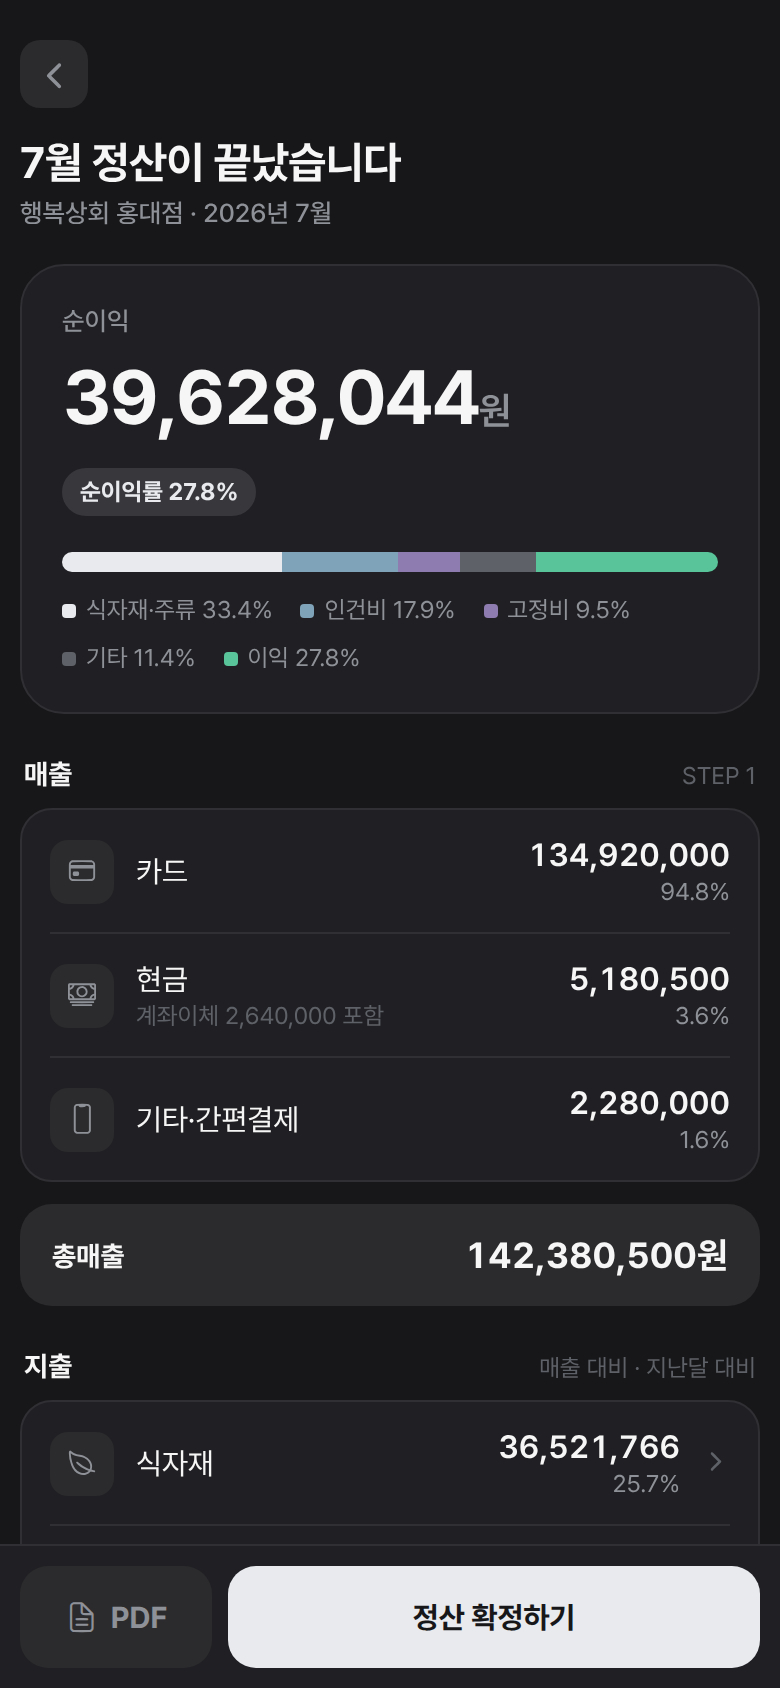Click the purple 고정비 bar segment
Image resolution: width=780 pixels, height=1688 pixels.
pyautogui.click(x=429, y=562)
